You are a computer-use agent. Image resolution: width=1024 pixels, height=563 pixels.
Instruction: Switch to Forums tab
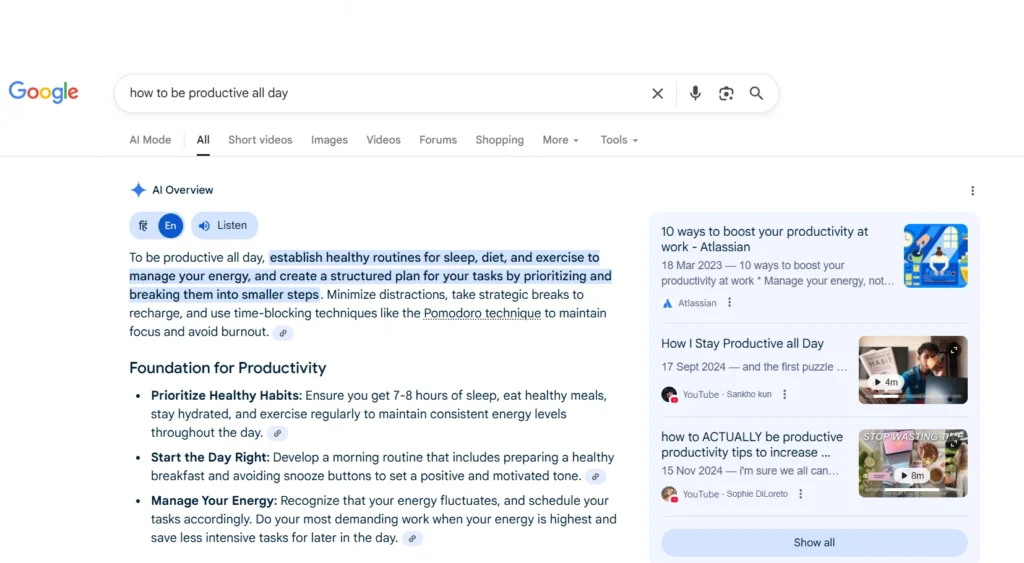438,140
